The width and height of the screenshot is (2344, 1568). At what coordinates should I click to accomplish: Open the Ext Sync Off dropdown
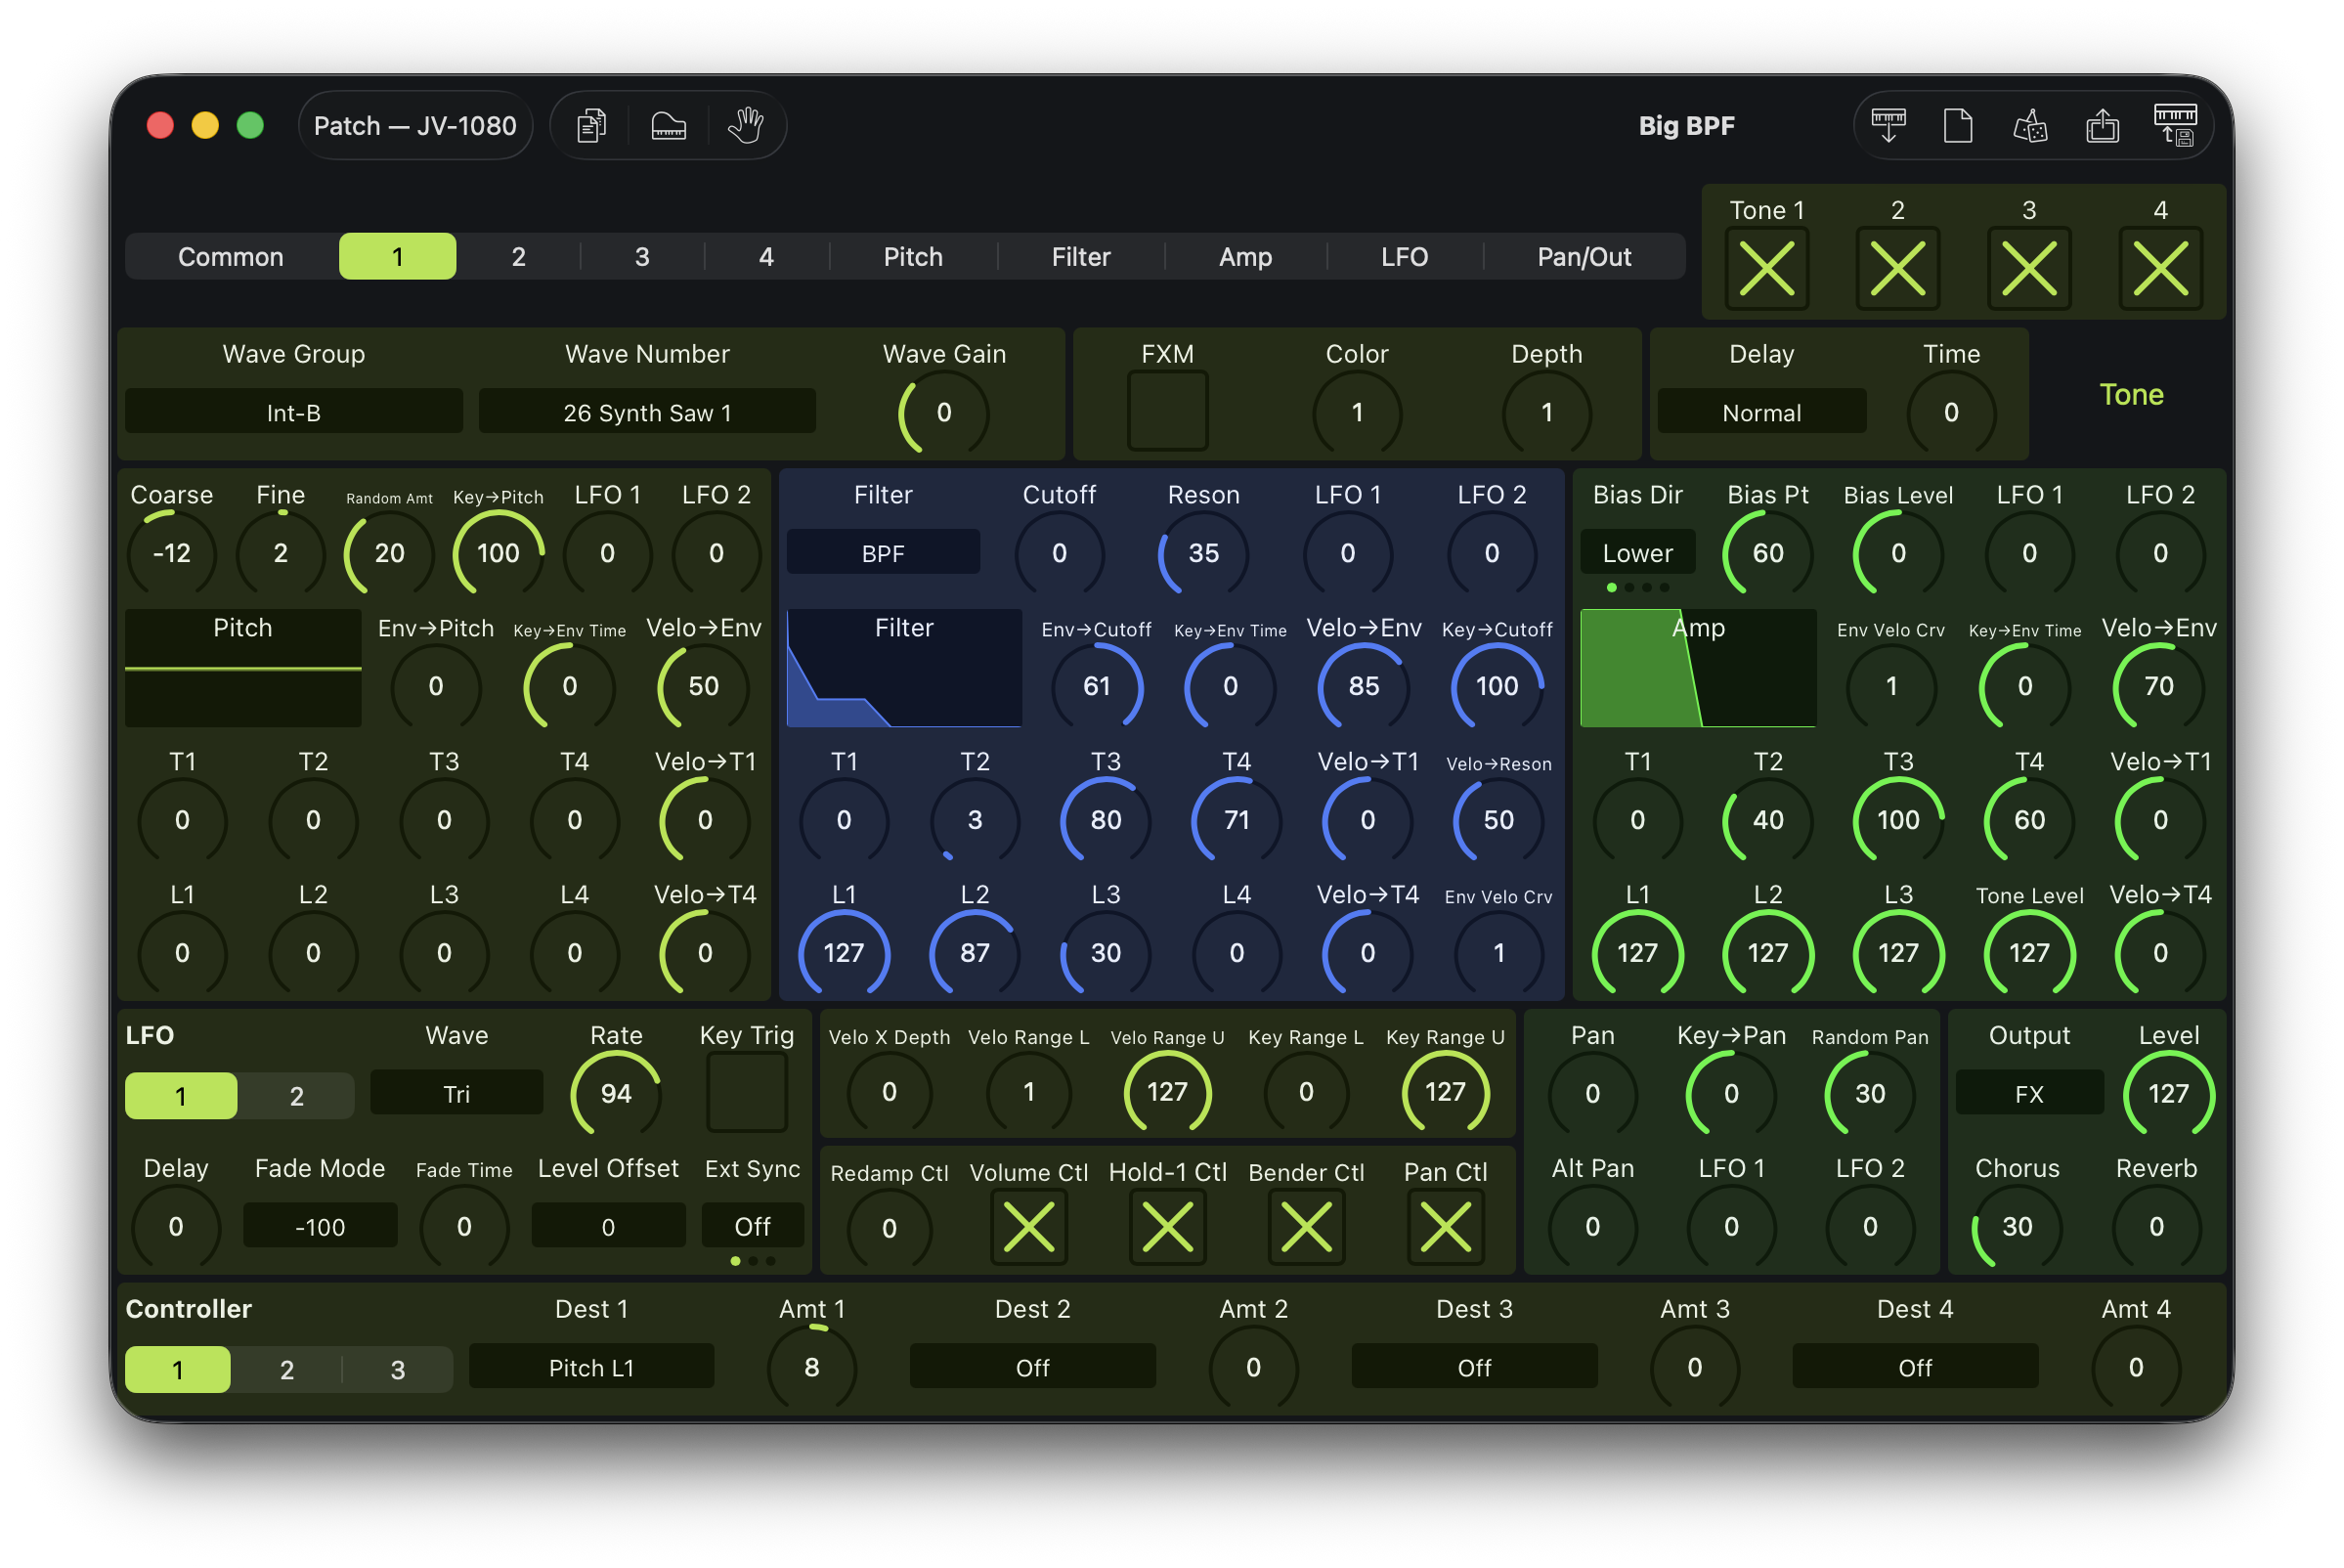point(752,1227)
